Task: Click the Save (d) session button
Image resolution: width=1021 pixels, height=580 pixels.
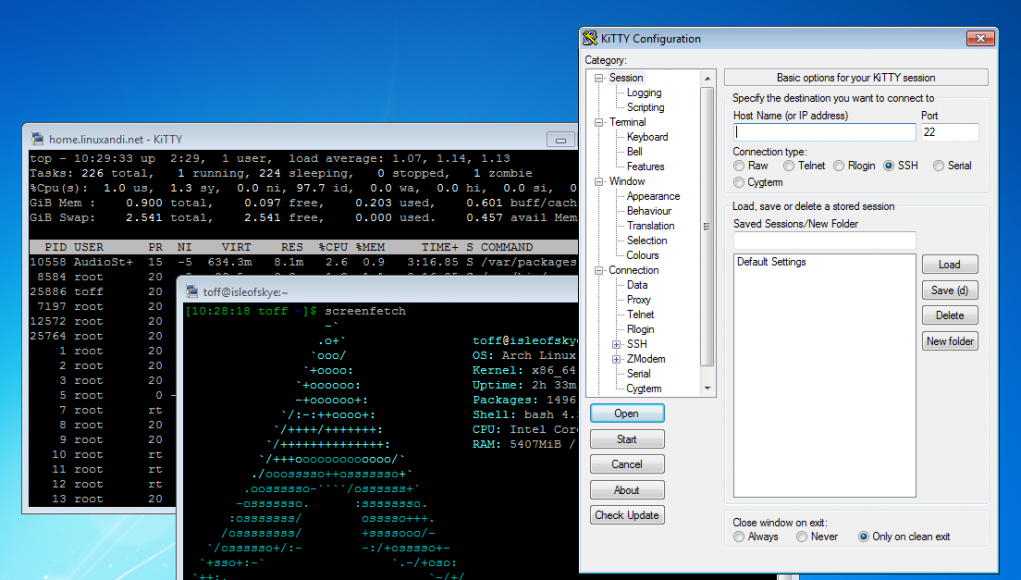Action: 949,290
